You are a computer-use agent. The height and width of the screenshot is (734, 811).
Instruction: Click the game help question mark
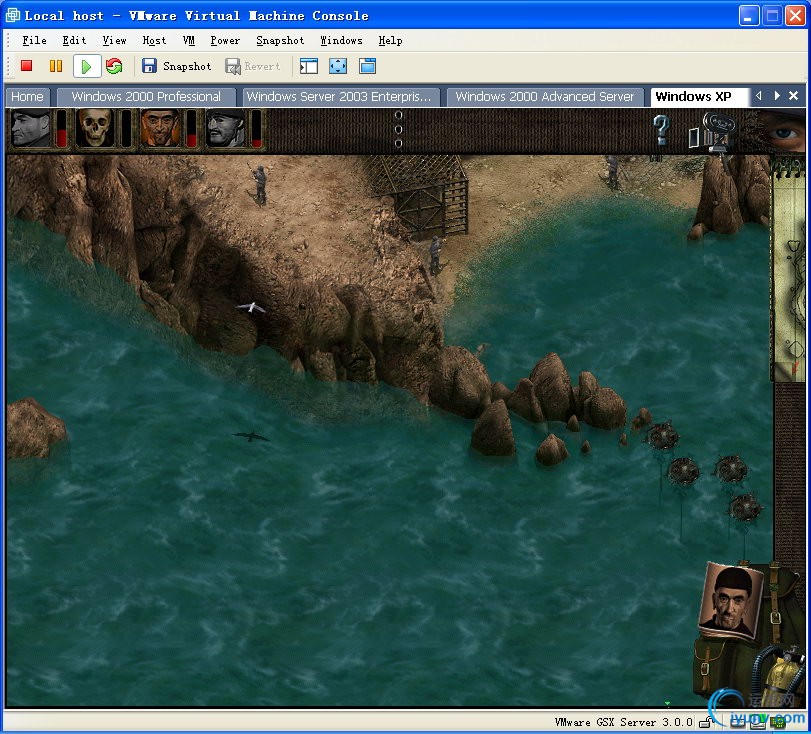(x=661, y=130)
